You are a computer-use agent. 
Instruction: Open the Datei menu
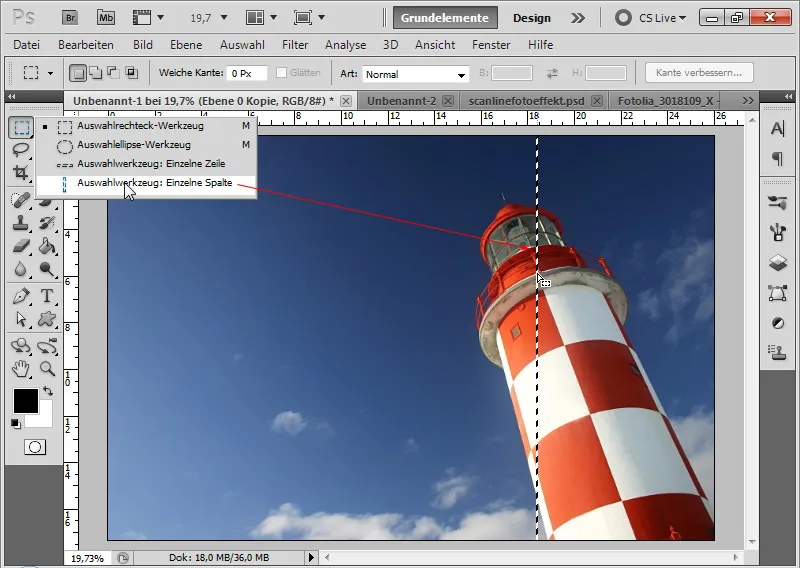tap(27, 45)
